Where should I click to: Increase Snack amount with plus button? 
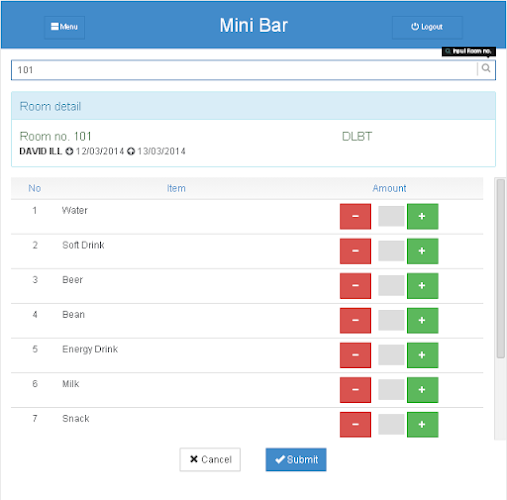click(422, 425)
